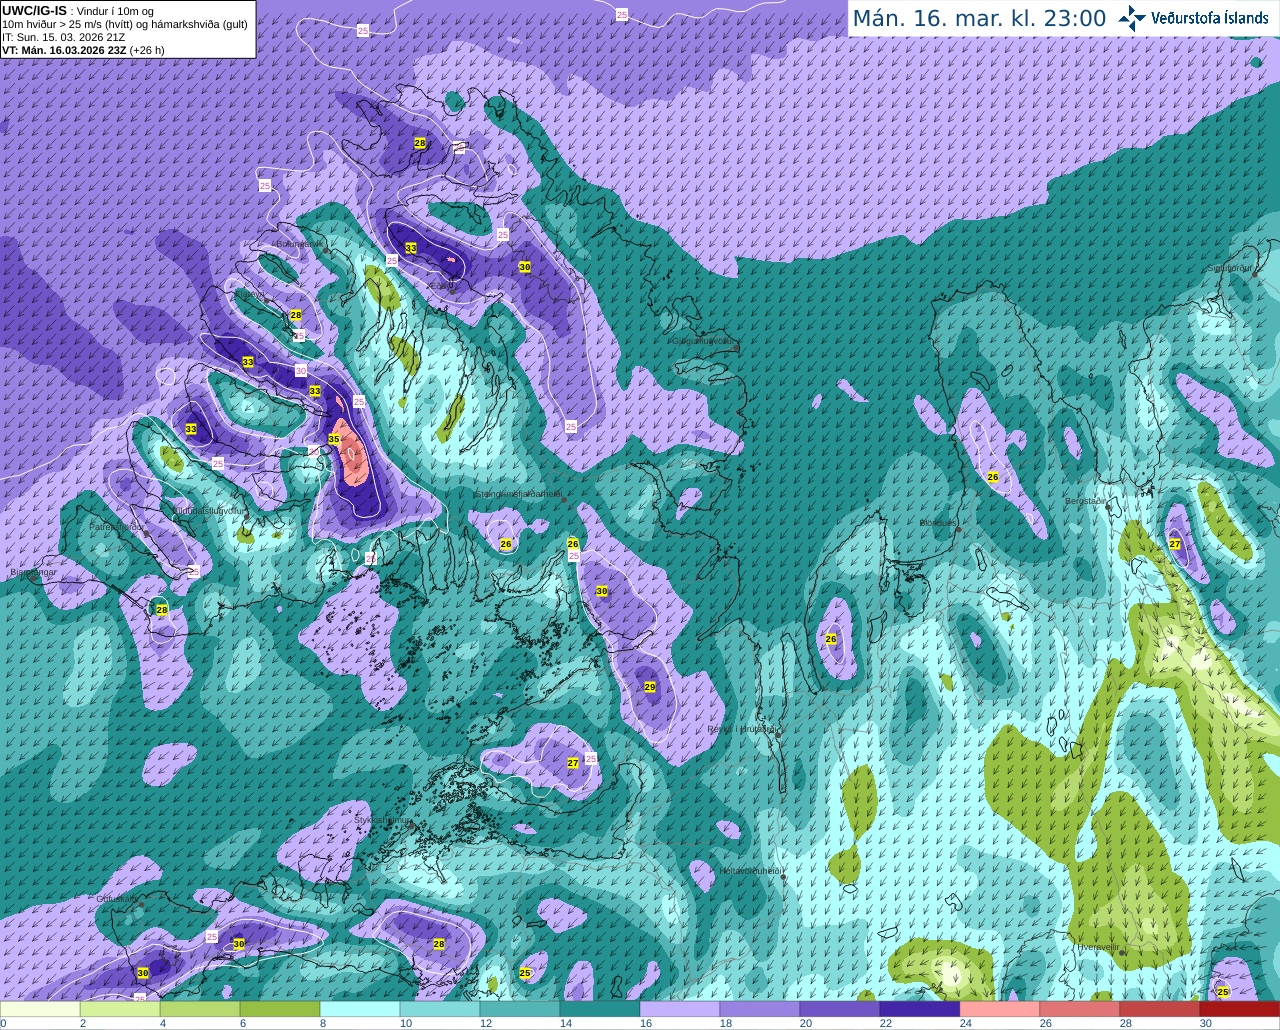The image size is (1280, 1030).
Task: Pick the 28–30 m/s red legend swatch
Action: [x=1160, y=1009]
